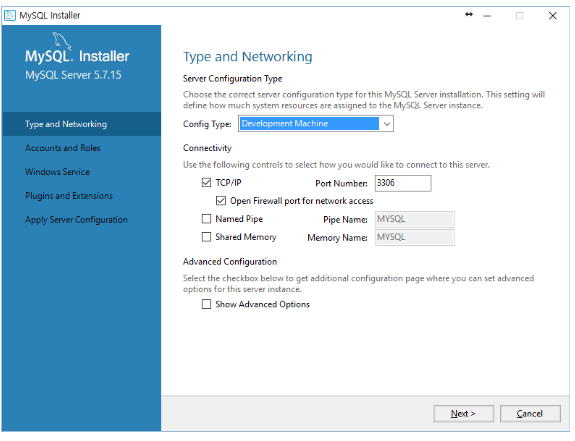Screen dimensions: 575x441
Task: Click the Next button
Action: pyautogui.click(x=464, y=414)
